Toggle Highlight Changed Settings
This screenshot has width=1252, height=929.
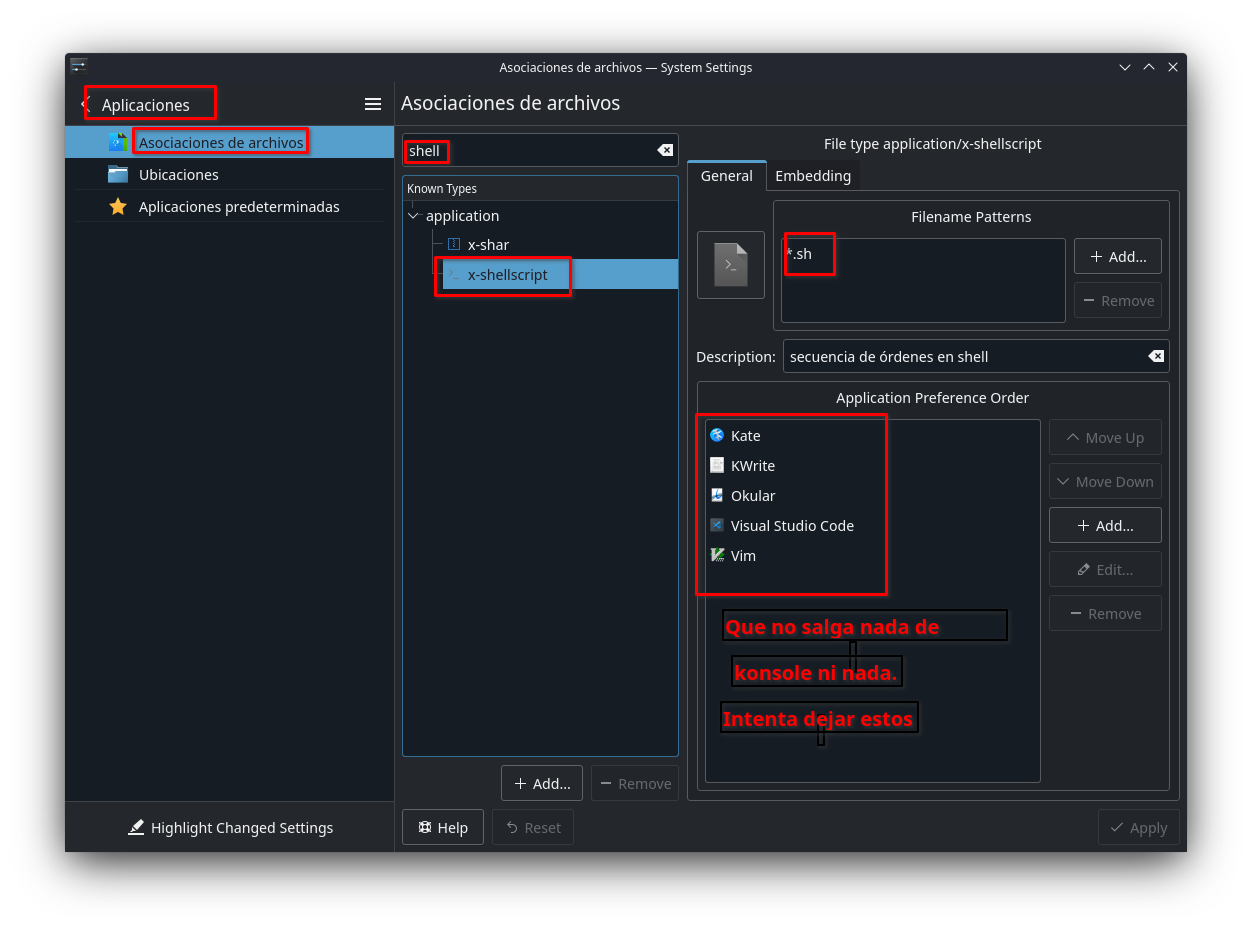[x=230, y=827]
